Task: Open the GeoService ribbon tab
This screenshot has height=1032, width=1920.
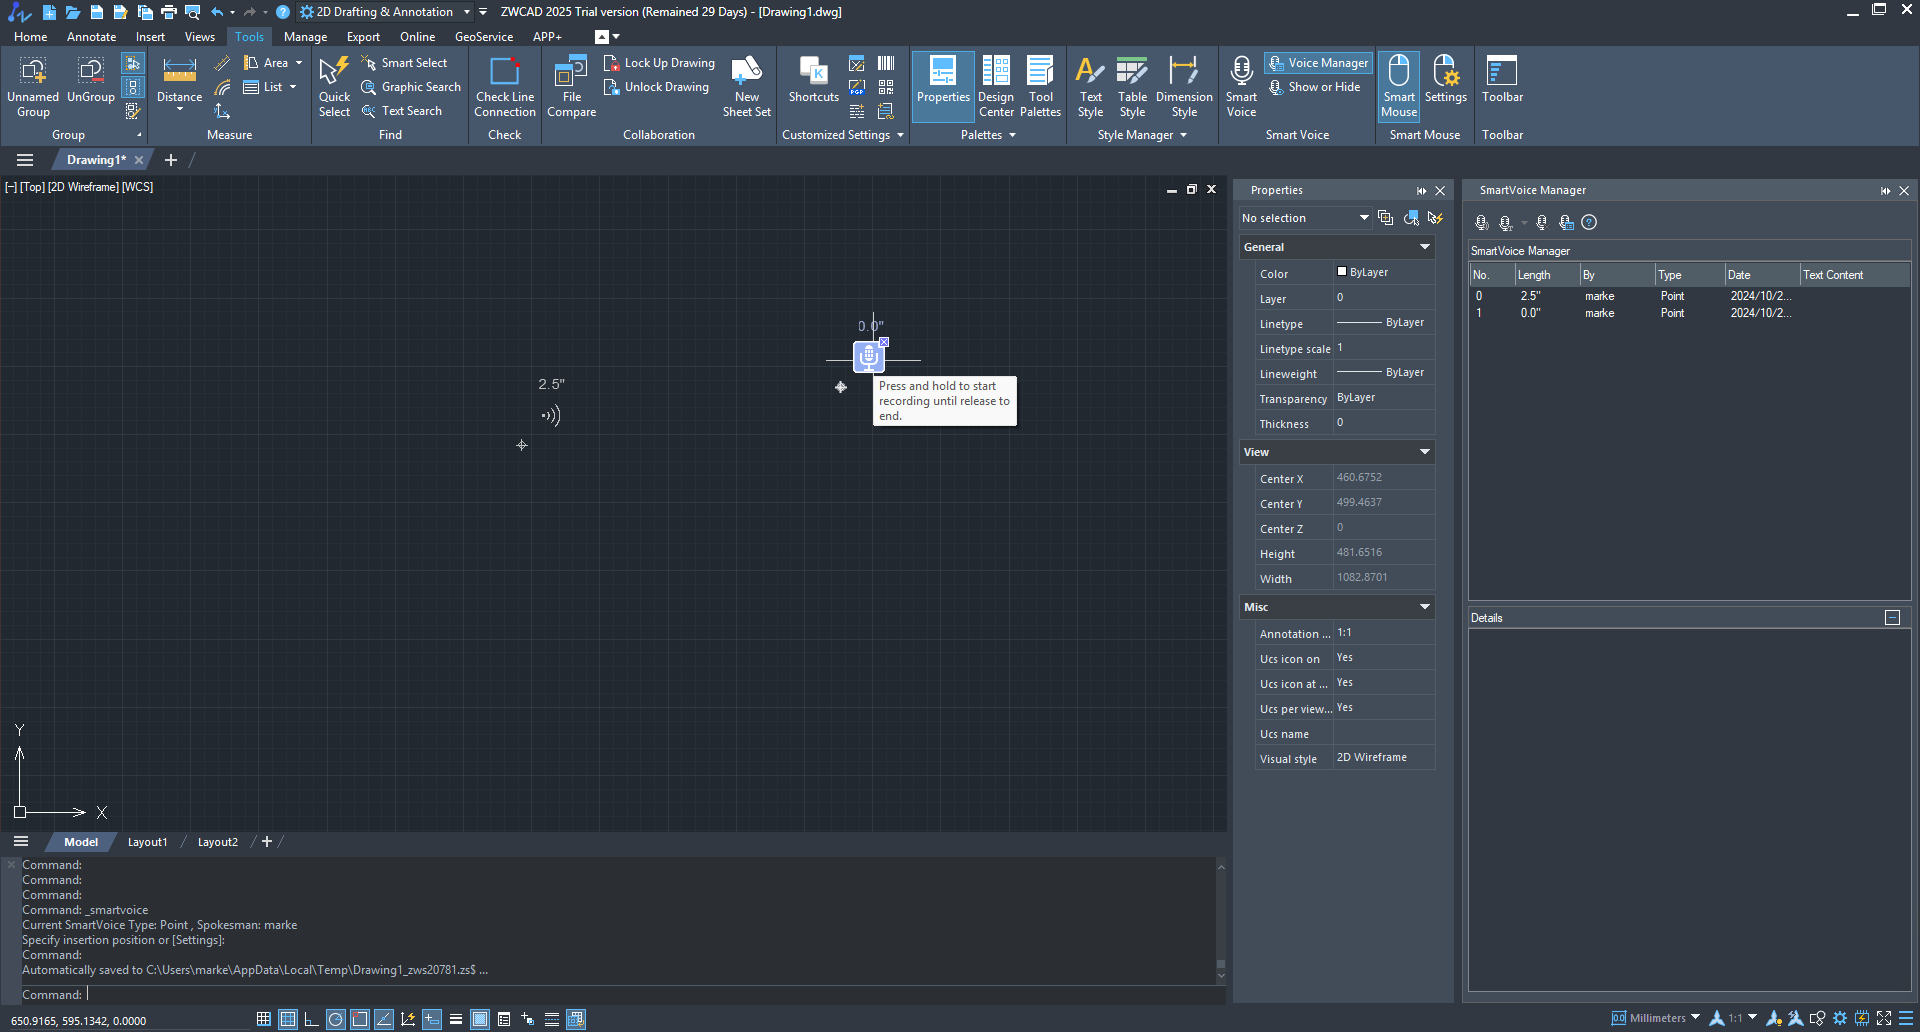Action: (x=483, y=37)
